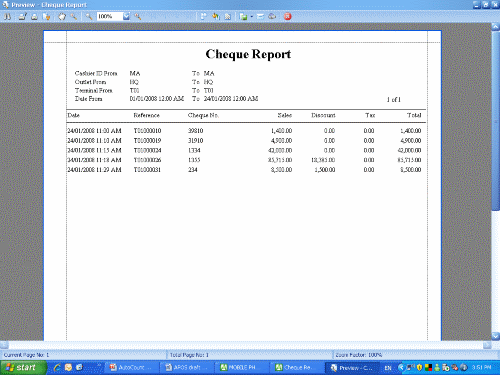Screen dimensions: 500x375
Task: Click the vertical scrollbar thumb
Action: 496,121
